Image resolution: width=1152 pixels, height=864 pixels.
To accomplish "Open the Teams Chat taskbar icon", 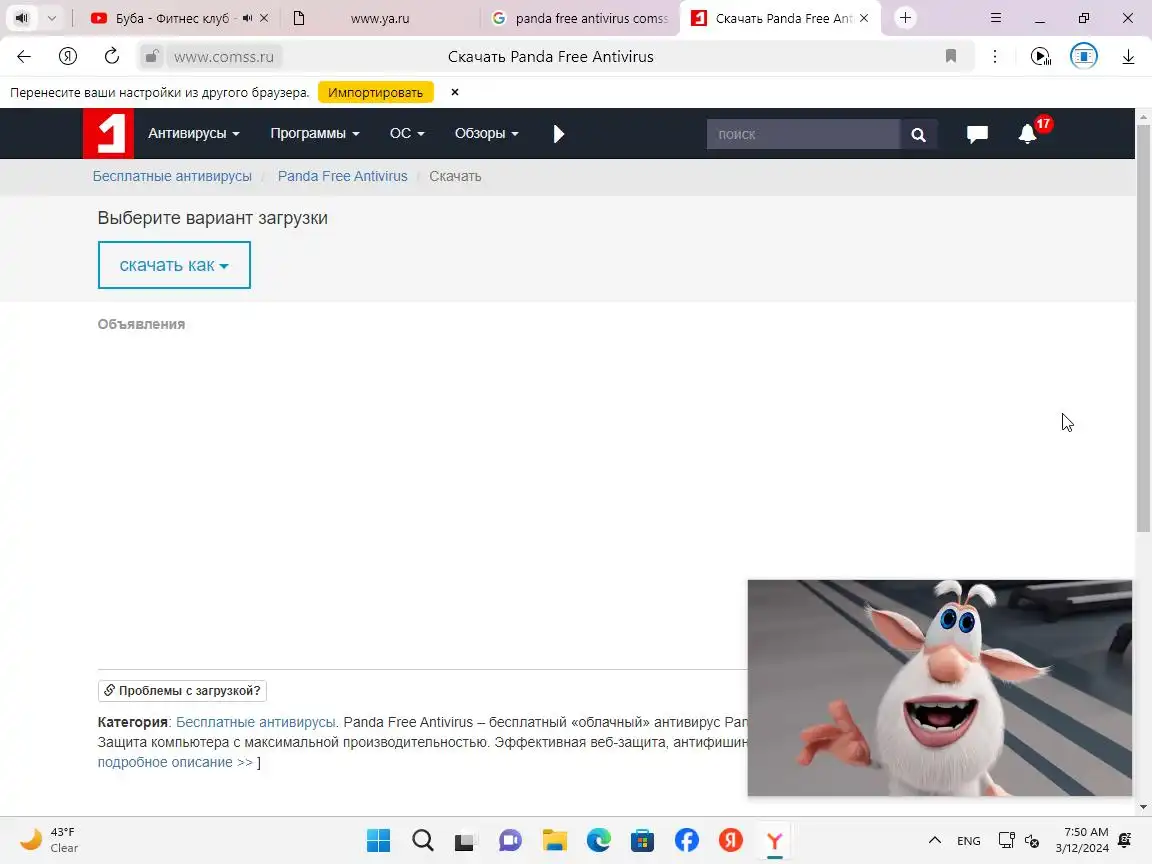I will (511, 840).
